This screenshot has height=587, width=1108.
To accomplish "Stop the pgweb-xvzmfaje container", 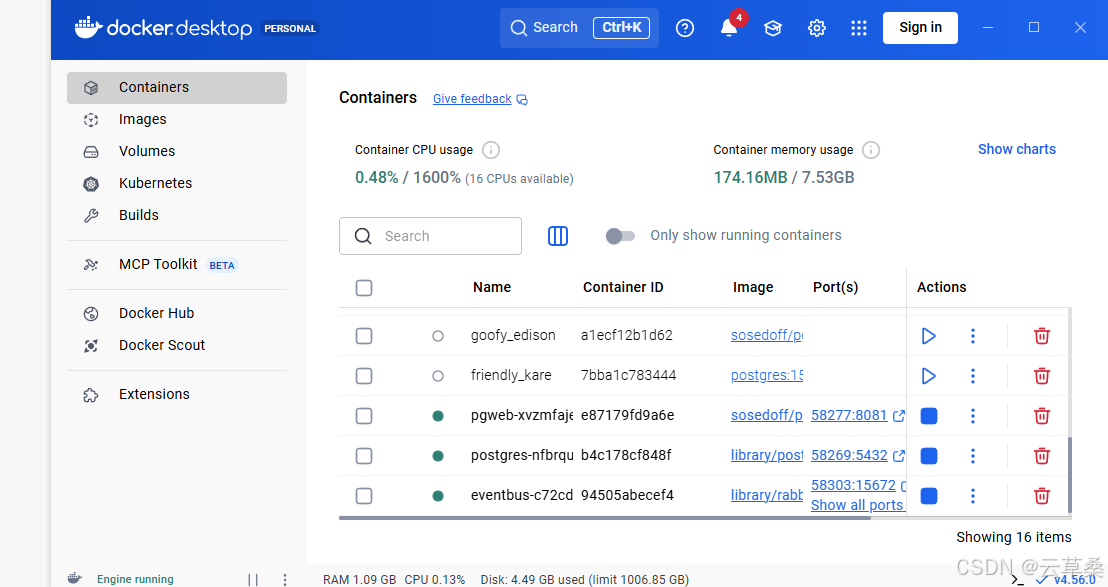I will 929,416.
